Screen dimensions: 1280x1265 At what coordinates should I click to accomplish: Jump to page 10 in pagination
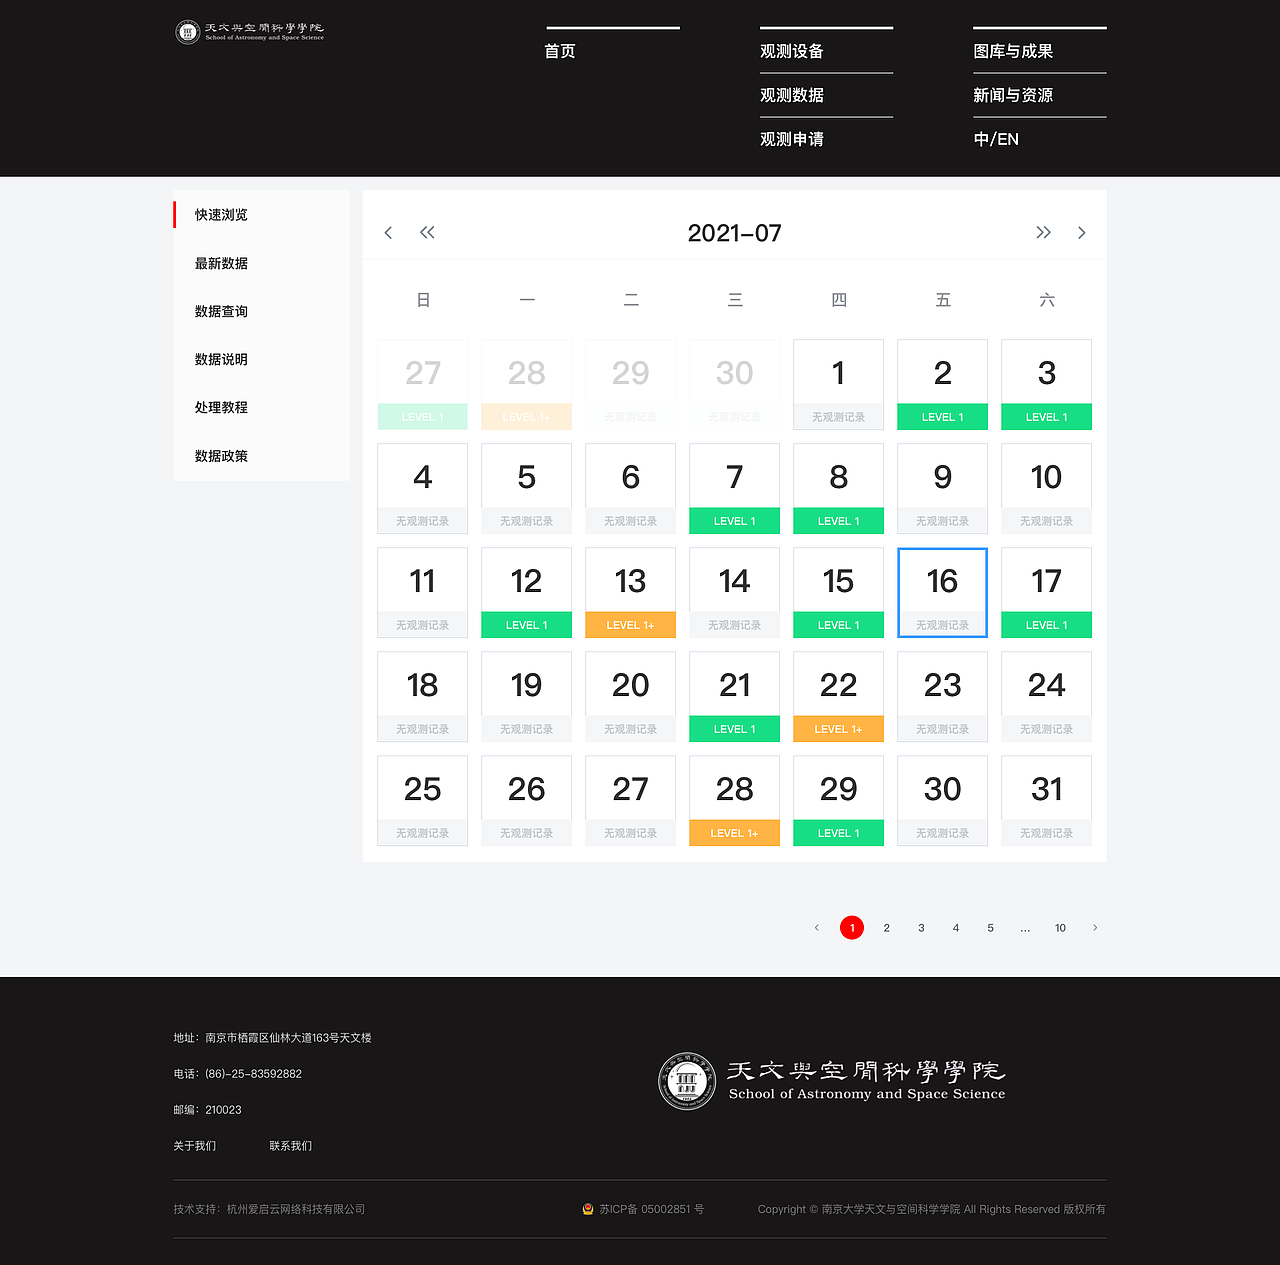1060,928
